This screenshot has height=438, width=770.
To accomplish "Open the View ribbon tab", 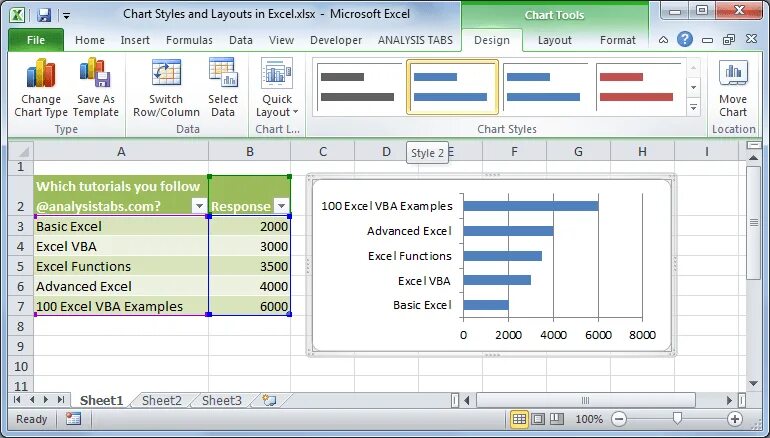I will click(x=281, y=40).
